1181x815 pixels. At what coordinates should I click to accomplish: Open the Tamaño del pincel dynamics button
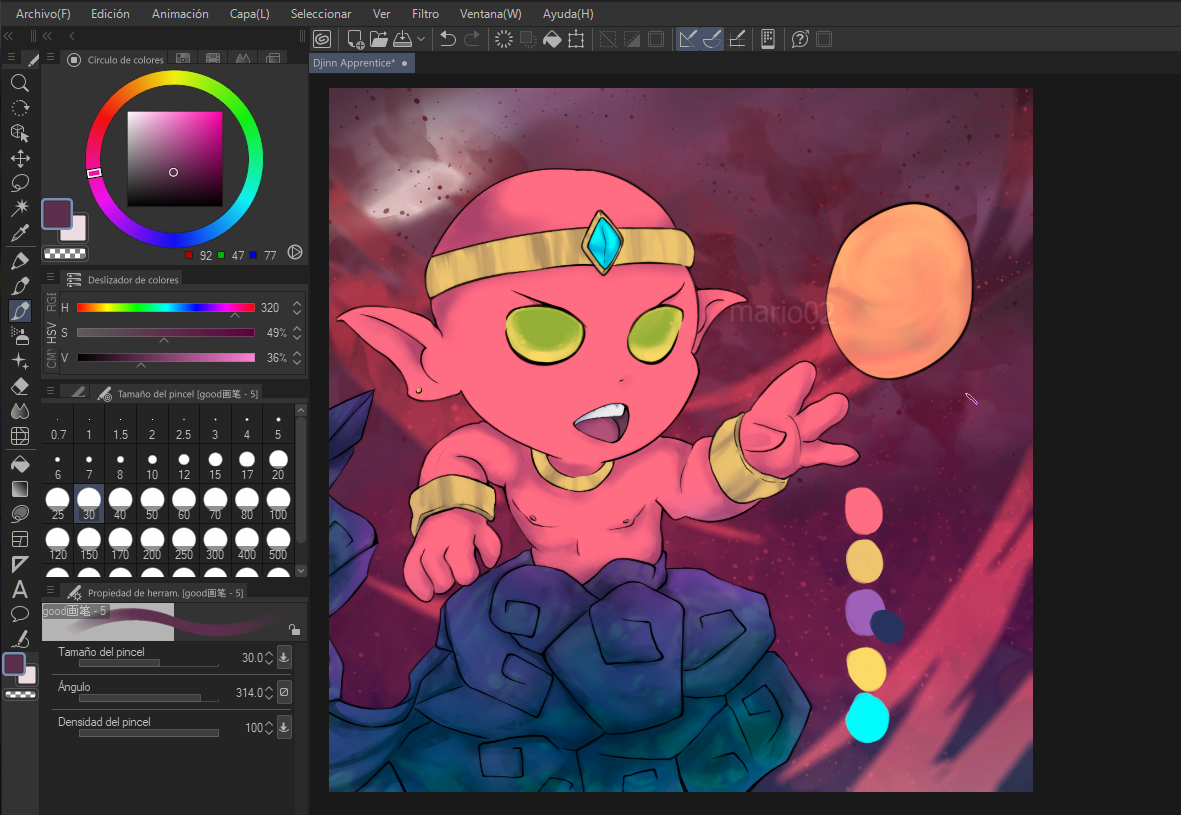284,658
